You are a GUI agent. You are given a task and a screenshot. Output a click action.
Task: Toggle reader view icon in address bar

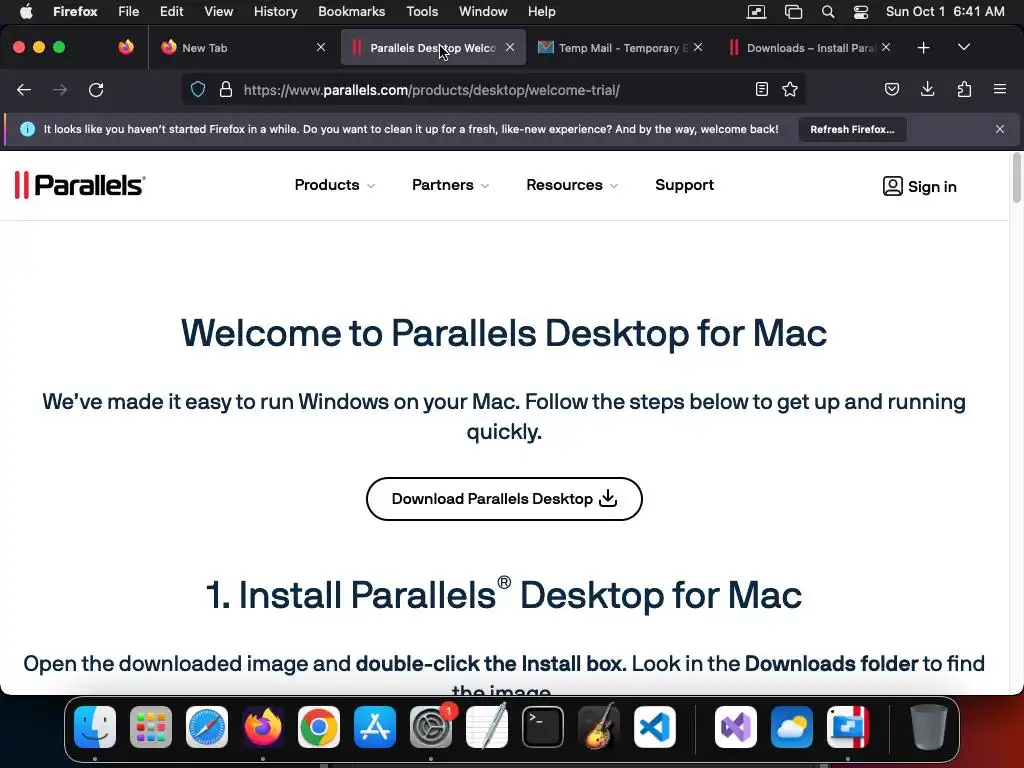pos(761,89)
